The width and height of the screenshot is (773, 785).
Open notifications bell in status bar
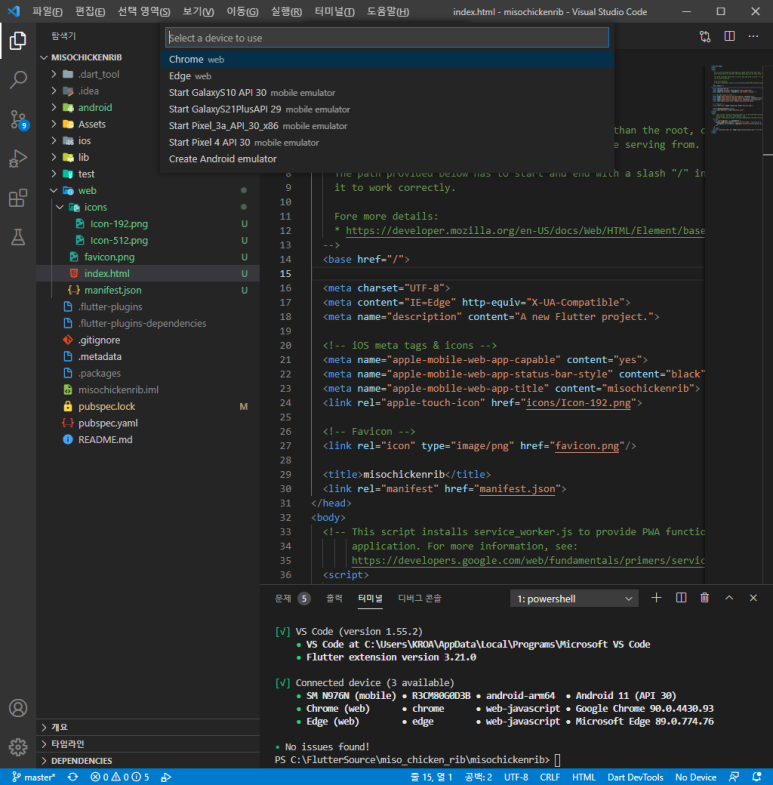tap(757, 777)
